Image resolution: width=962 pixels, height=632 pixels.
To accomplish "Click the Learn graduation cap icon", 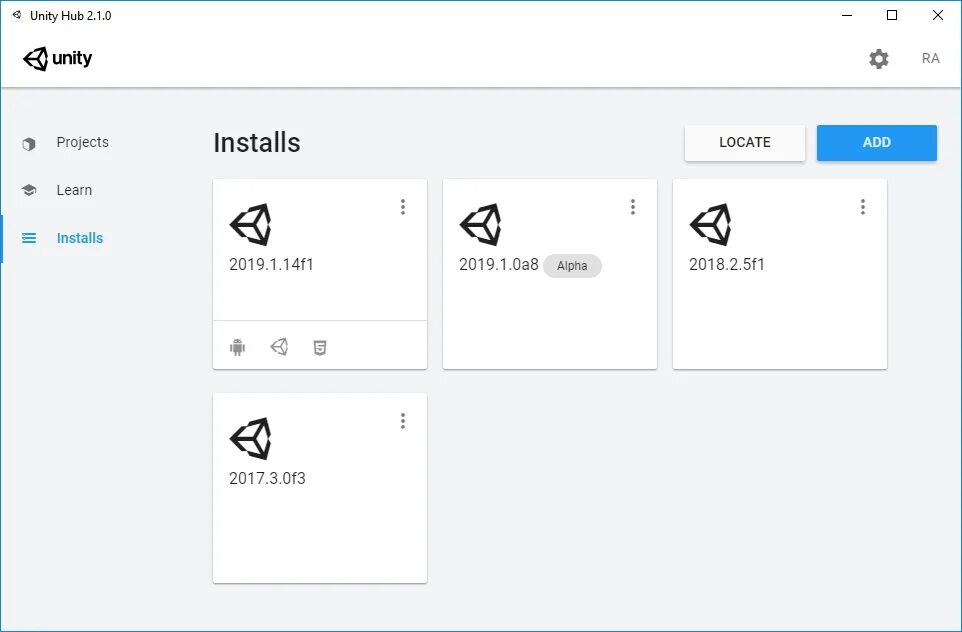I will [29, 190].
